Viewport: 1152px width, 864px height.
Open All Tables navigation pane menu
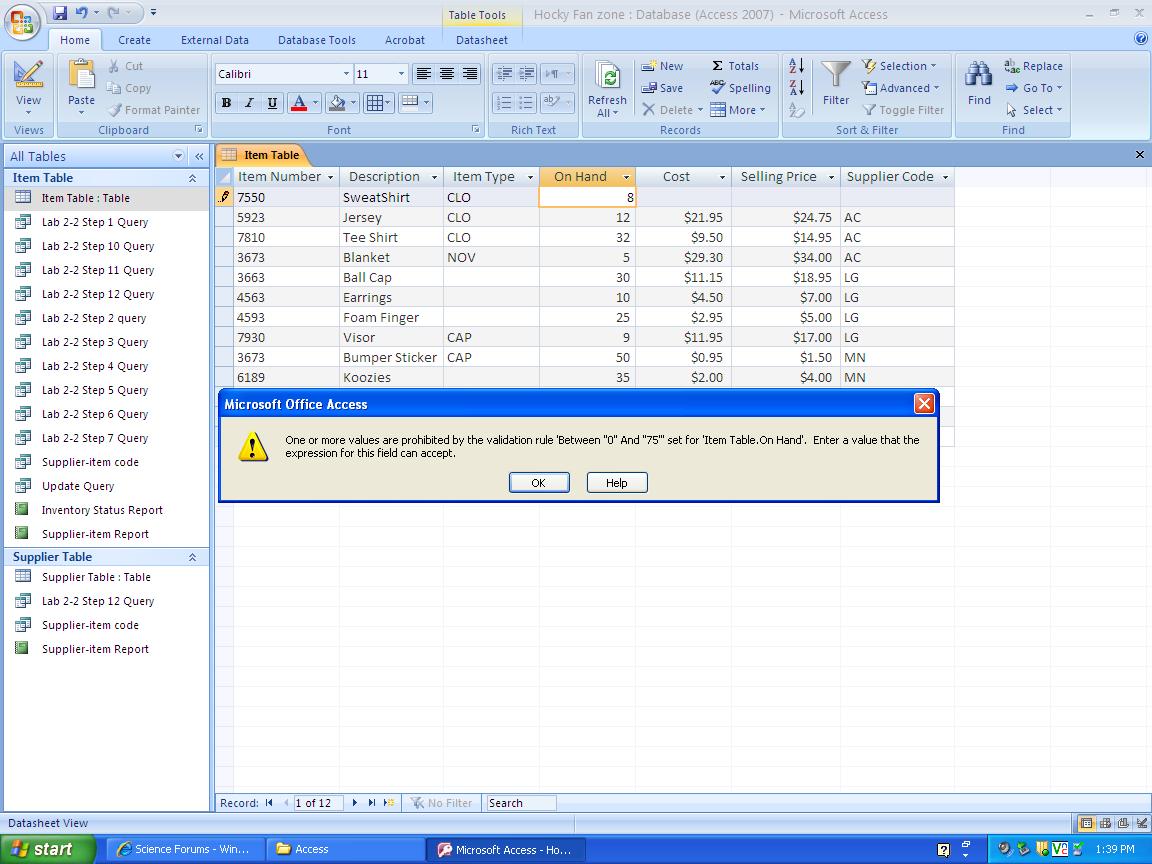[x=178, y=156]
